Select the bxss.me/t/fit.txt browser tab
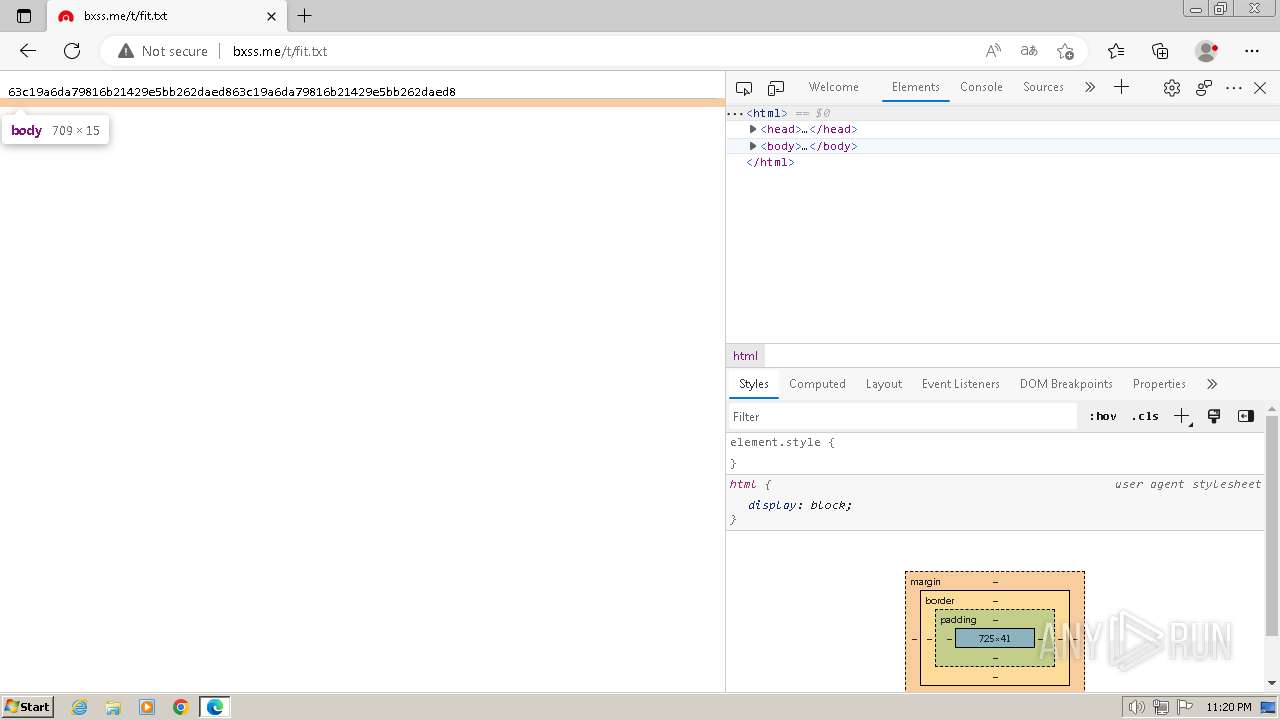 (x=166, y=16)
